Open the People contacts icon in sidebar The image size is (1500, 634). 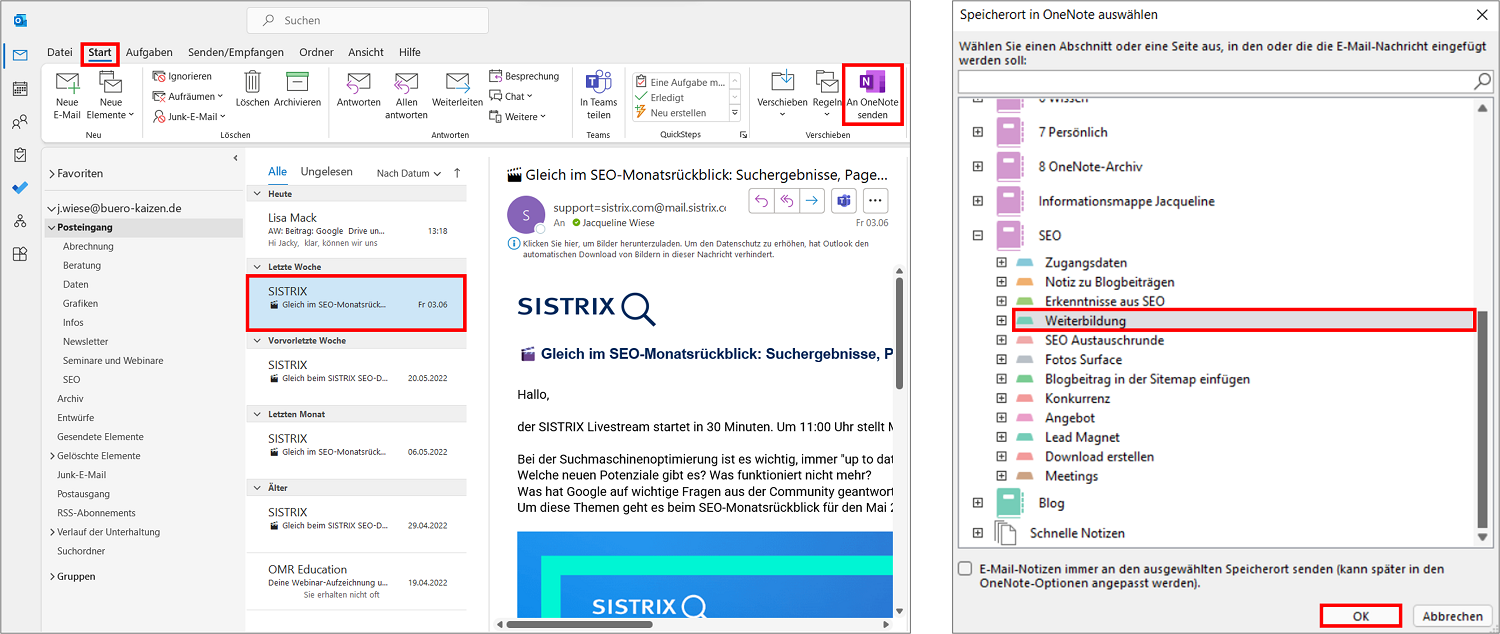pos(20,122)
